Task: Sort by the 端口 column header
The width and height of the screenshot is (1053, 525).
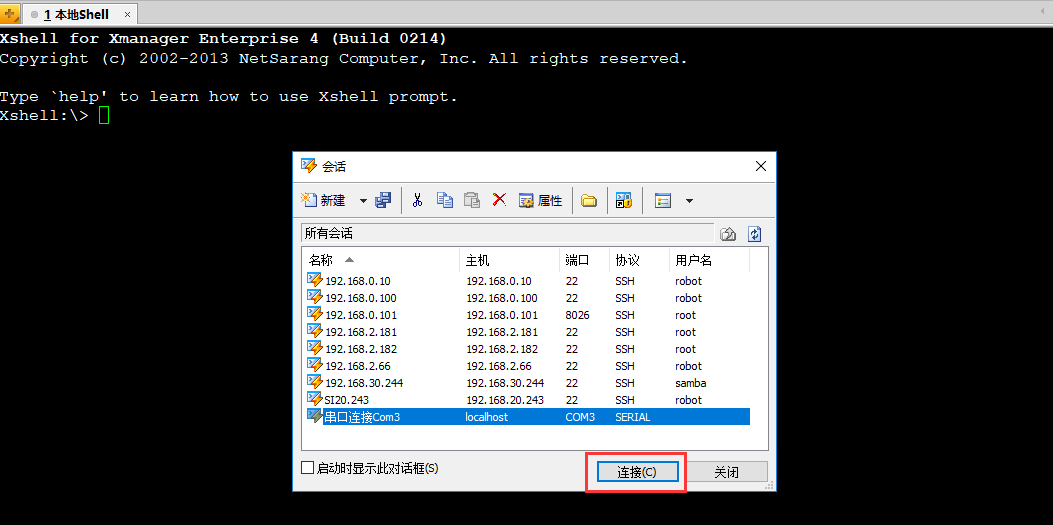Action: click(585, 260)
